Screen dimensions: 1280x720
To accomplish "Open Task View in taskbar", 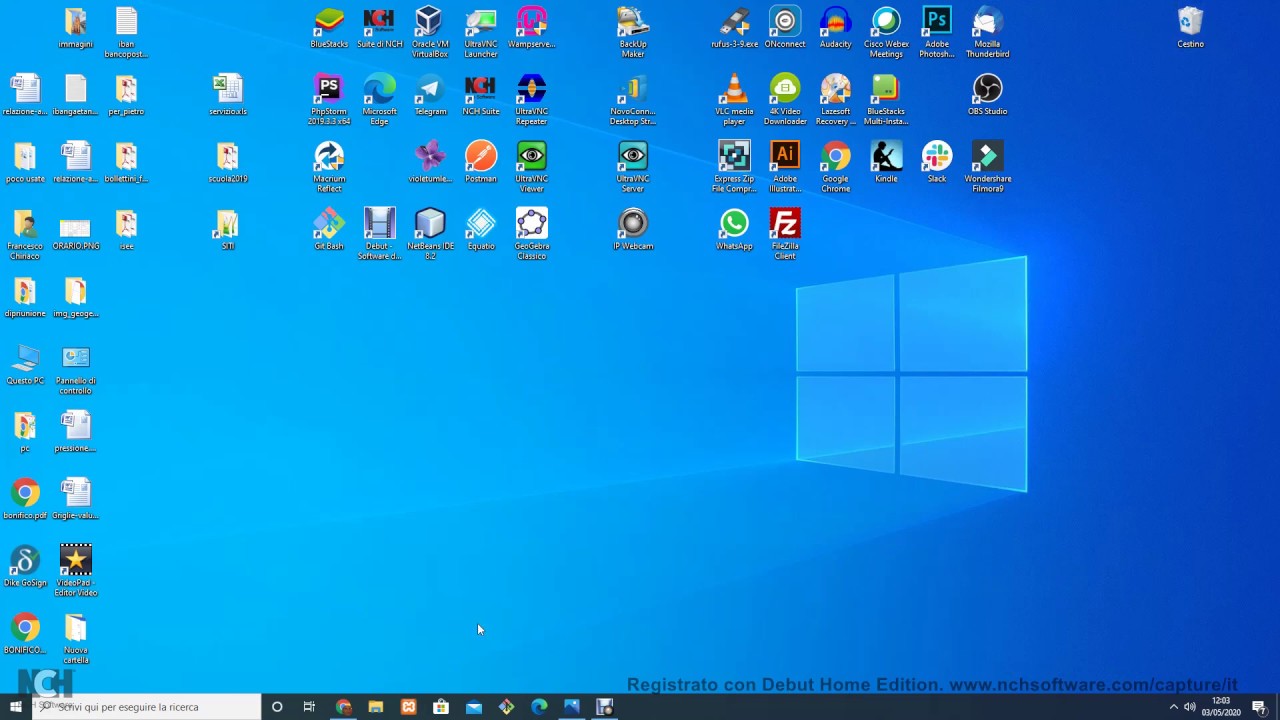I will click(x=309, y=707).
